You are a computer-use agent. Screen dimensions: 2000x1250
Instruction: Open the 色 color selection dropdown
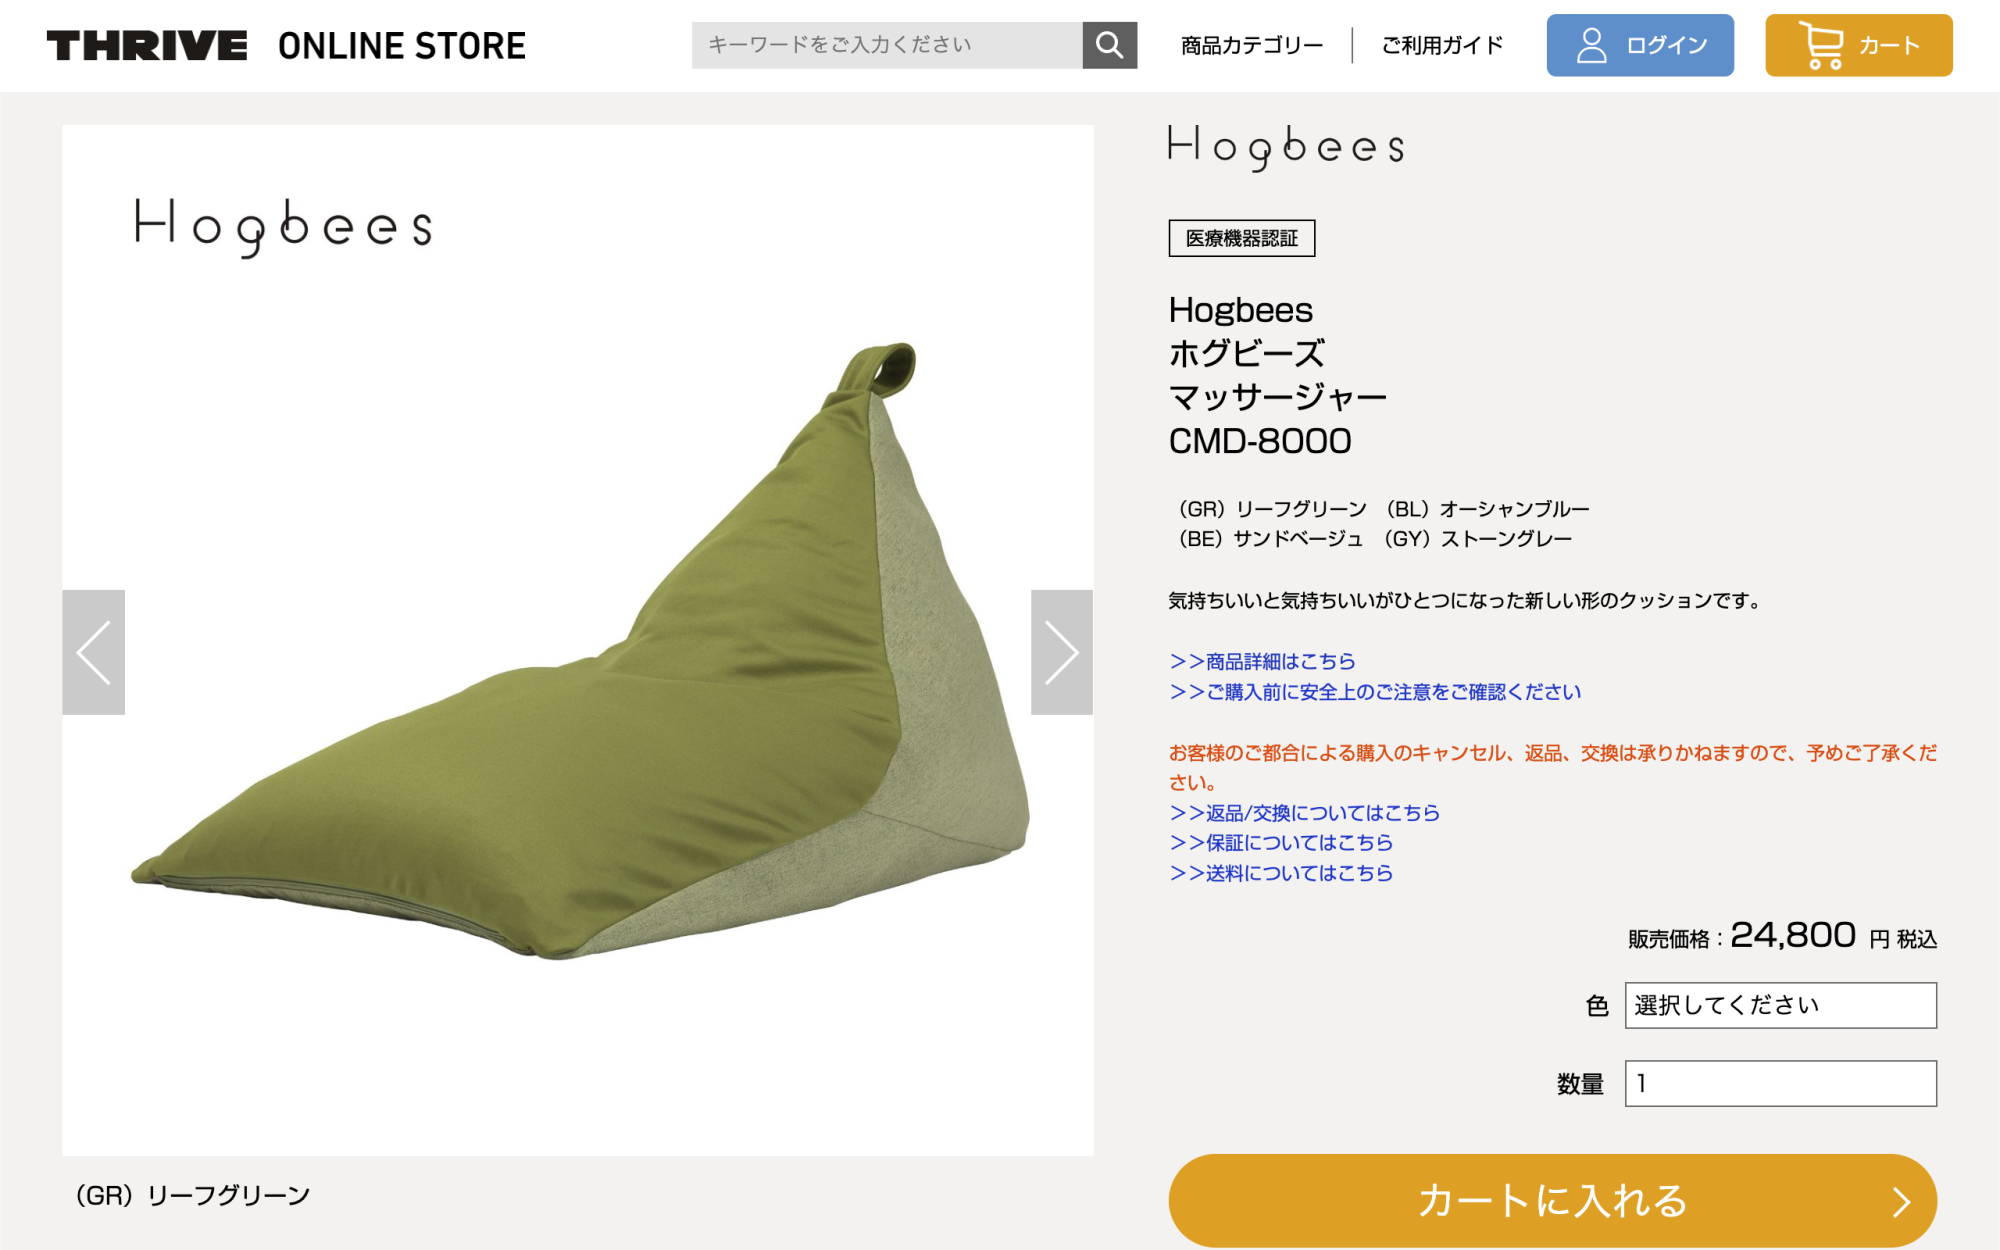(1780, 1005)
